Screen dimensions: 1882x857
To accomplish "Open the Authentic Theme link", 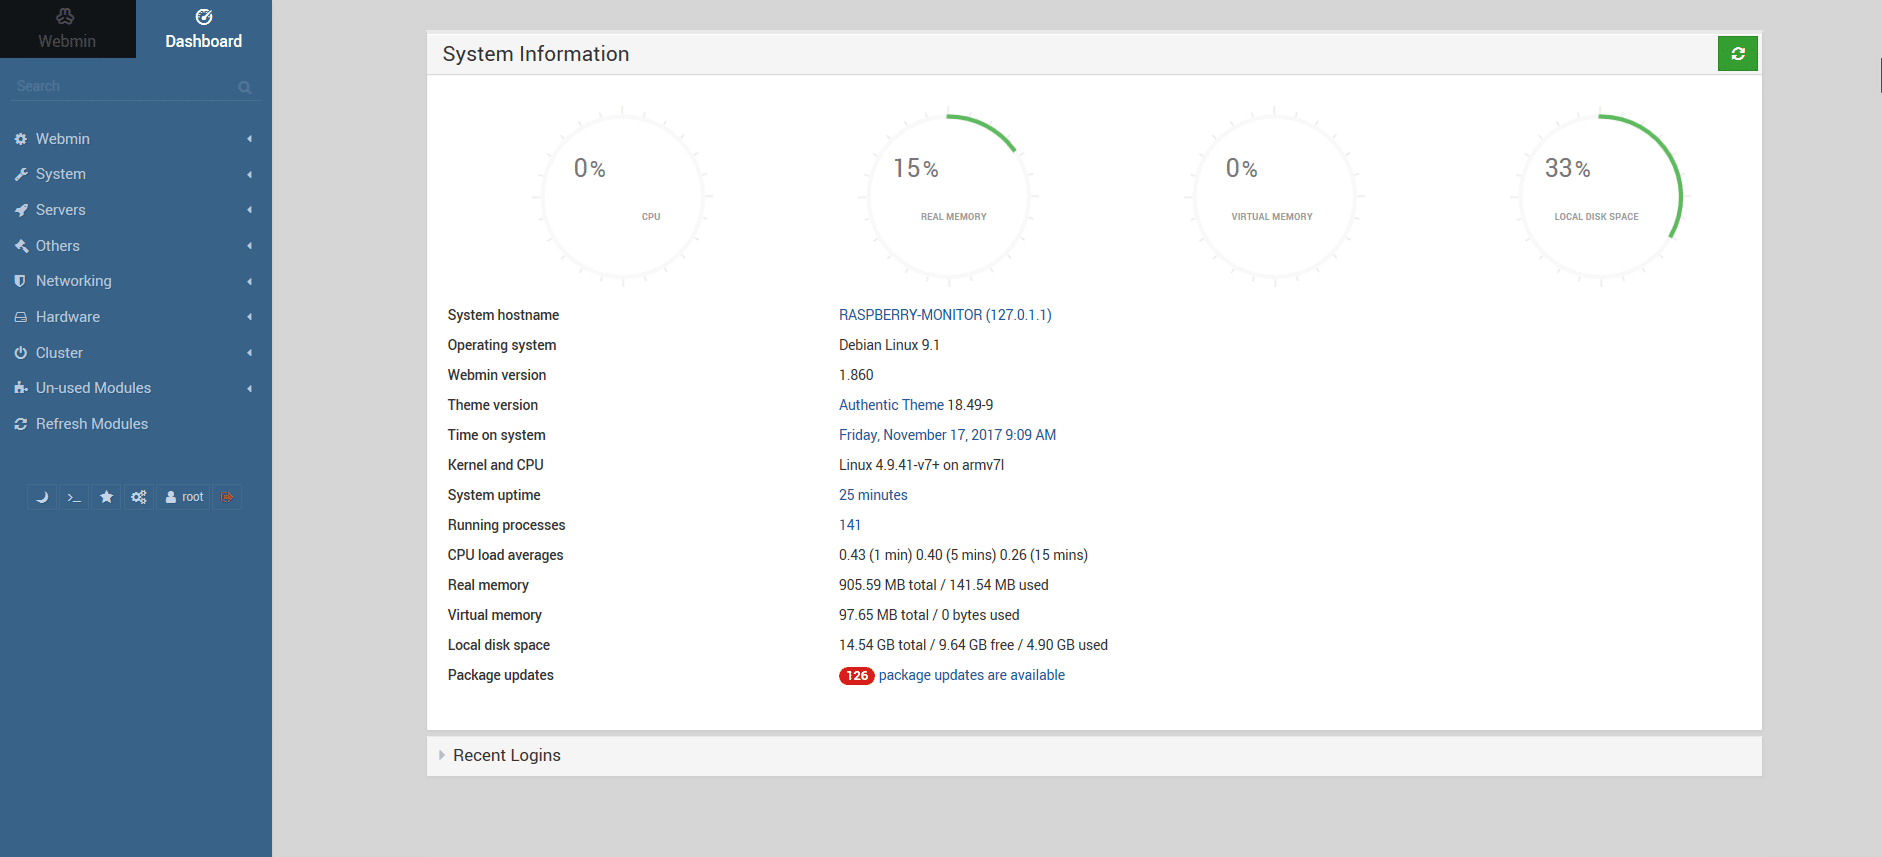I will 891,405.
